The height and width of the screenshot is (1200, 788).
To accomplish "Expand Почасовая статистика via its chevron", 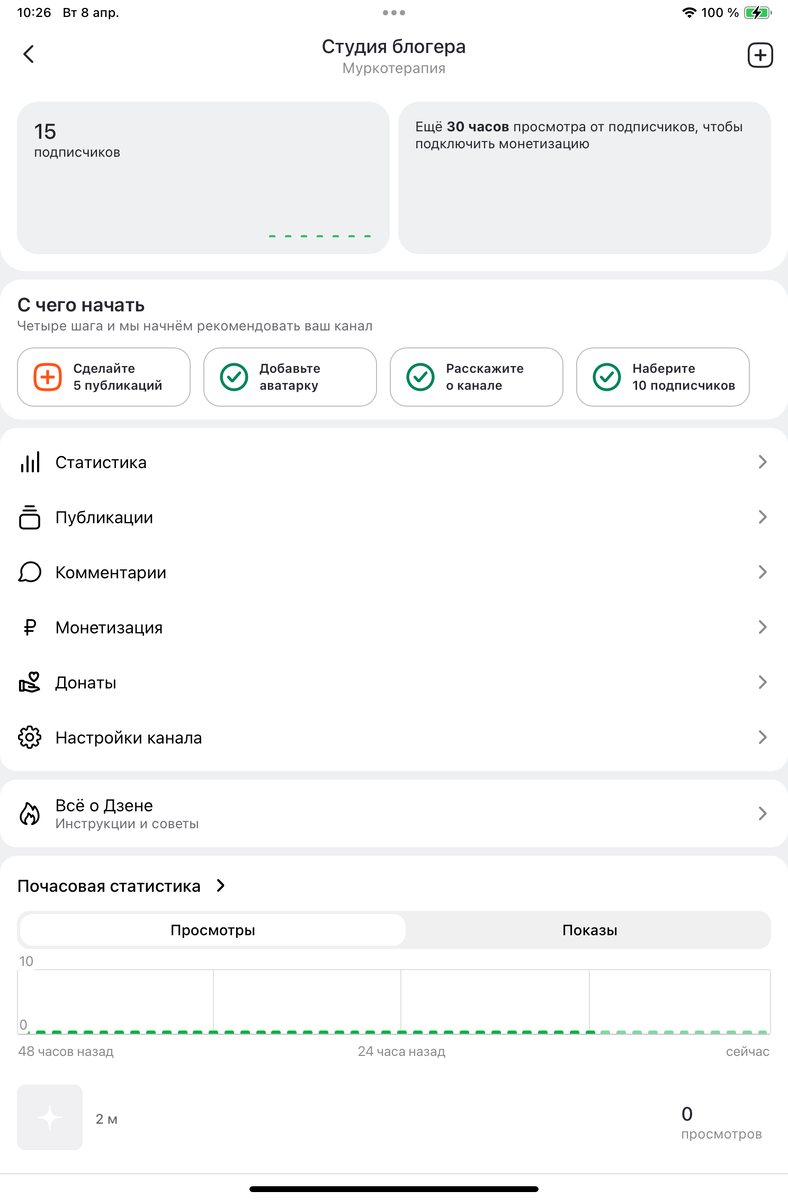I will point(221,886).
